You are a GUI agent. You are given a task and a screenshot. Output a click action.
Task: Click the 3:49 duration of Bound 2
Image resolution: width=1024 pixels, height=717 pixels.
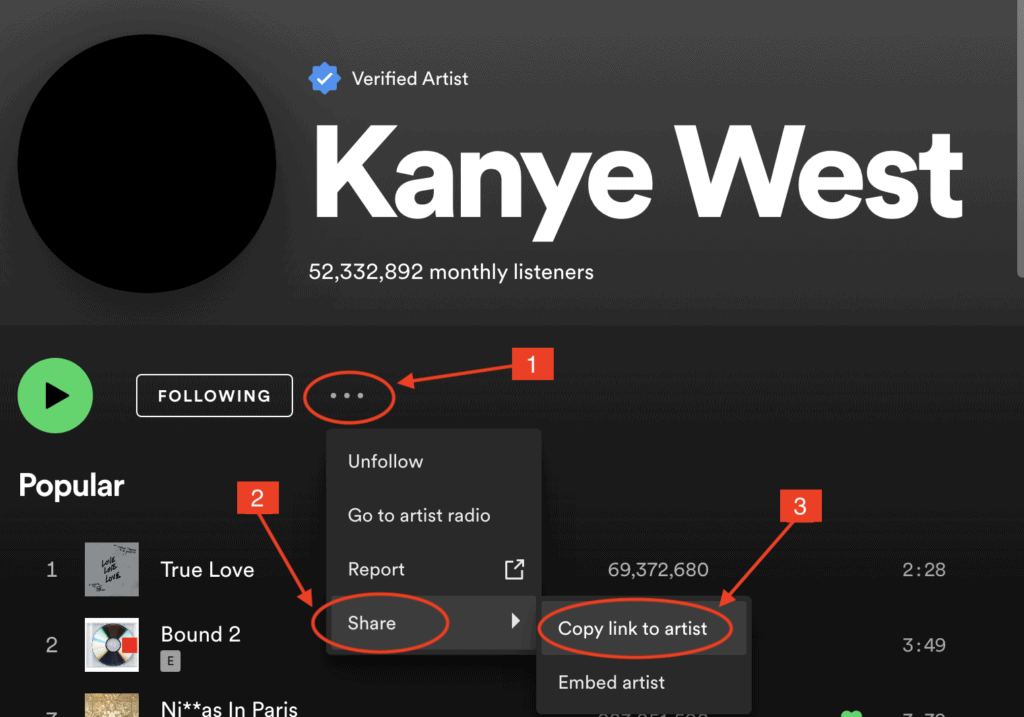(x=923, y=645)
